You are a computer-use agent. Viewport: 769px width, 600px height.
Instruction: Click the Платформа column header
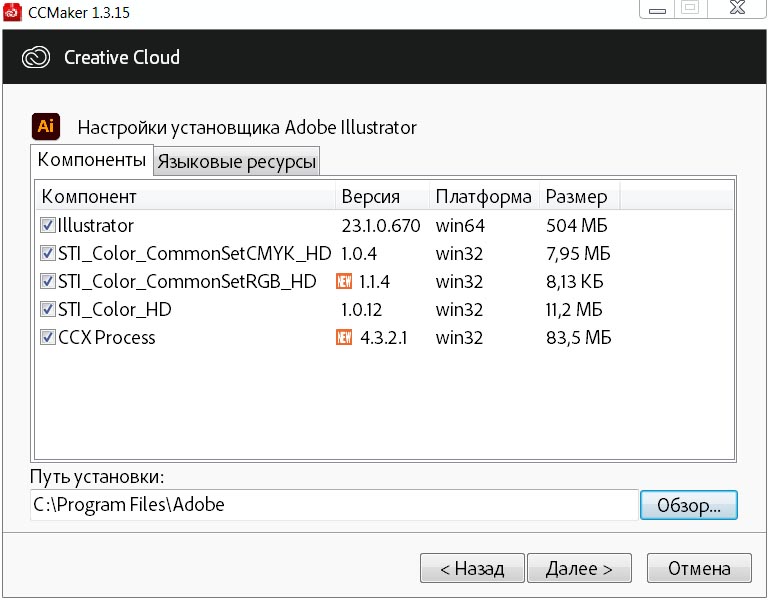[485, 196]
